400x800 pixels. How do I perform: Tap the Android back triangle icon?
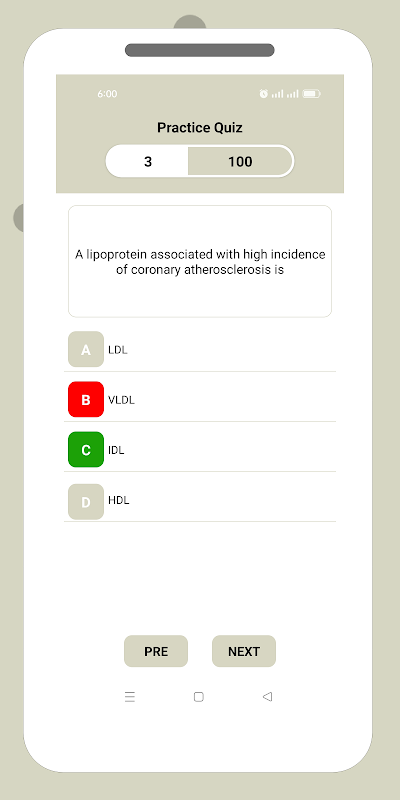click(x=267, y=696)
